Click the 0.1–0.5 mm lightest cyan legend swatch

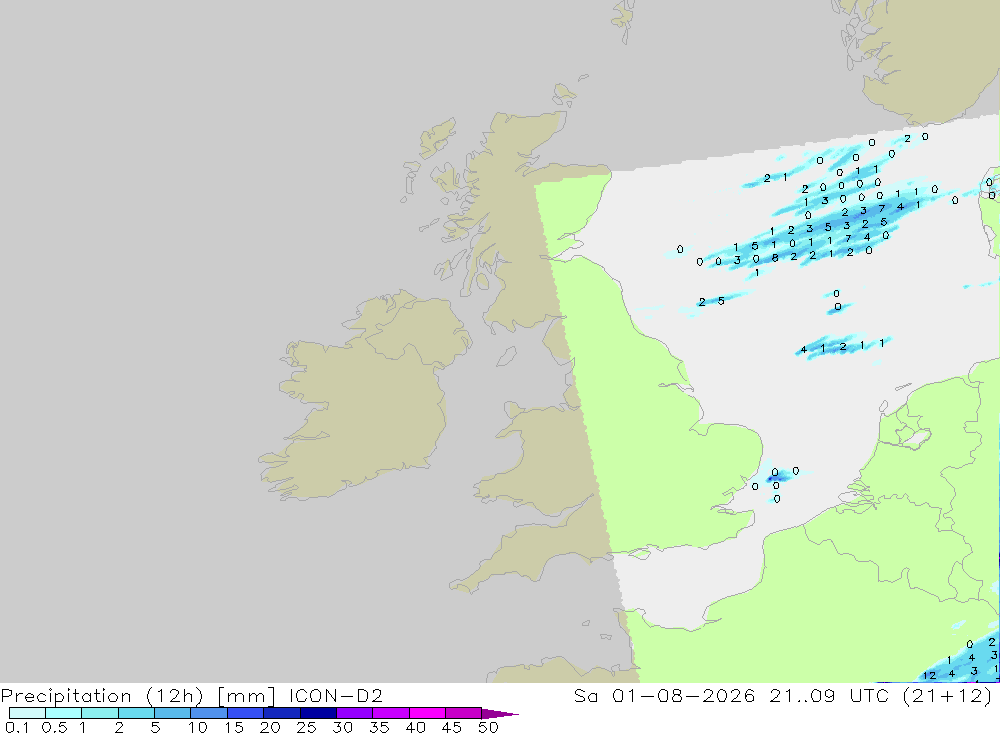tap(27, 713)
